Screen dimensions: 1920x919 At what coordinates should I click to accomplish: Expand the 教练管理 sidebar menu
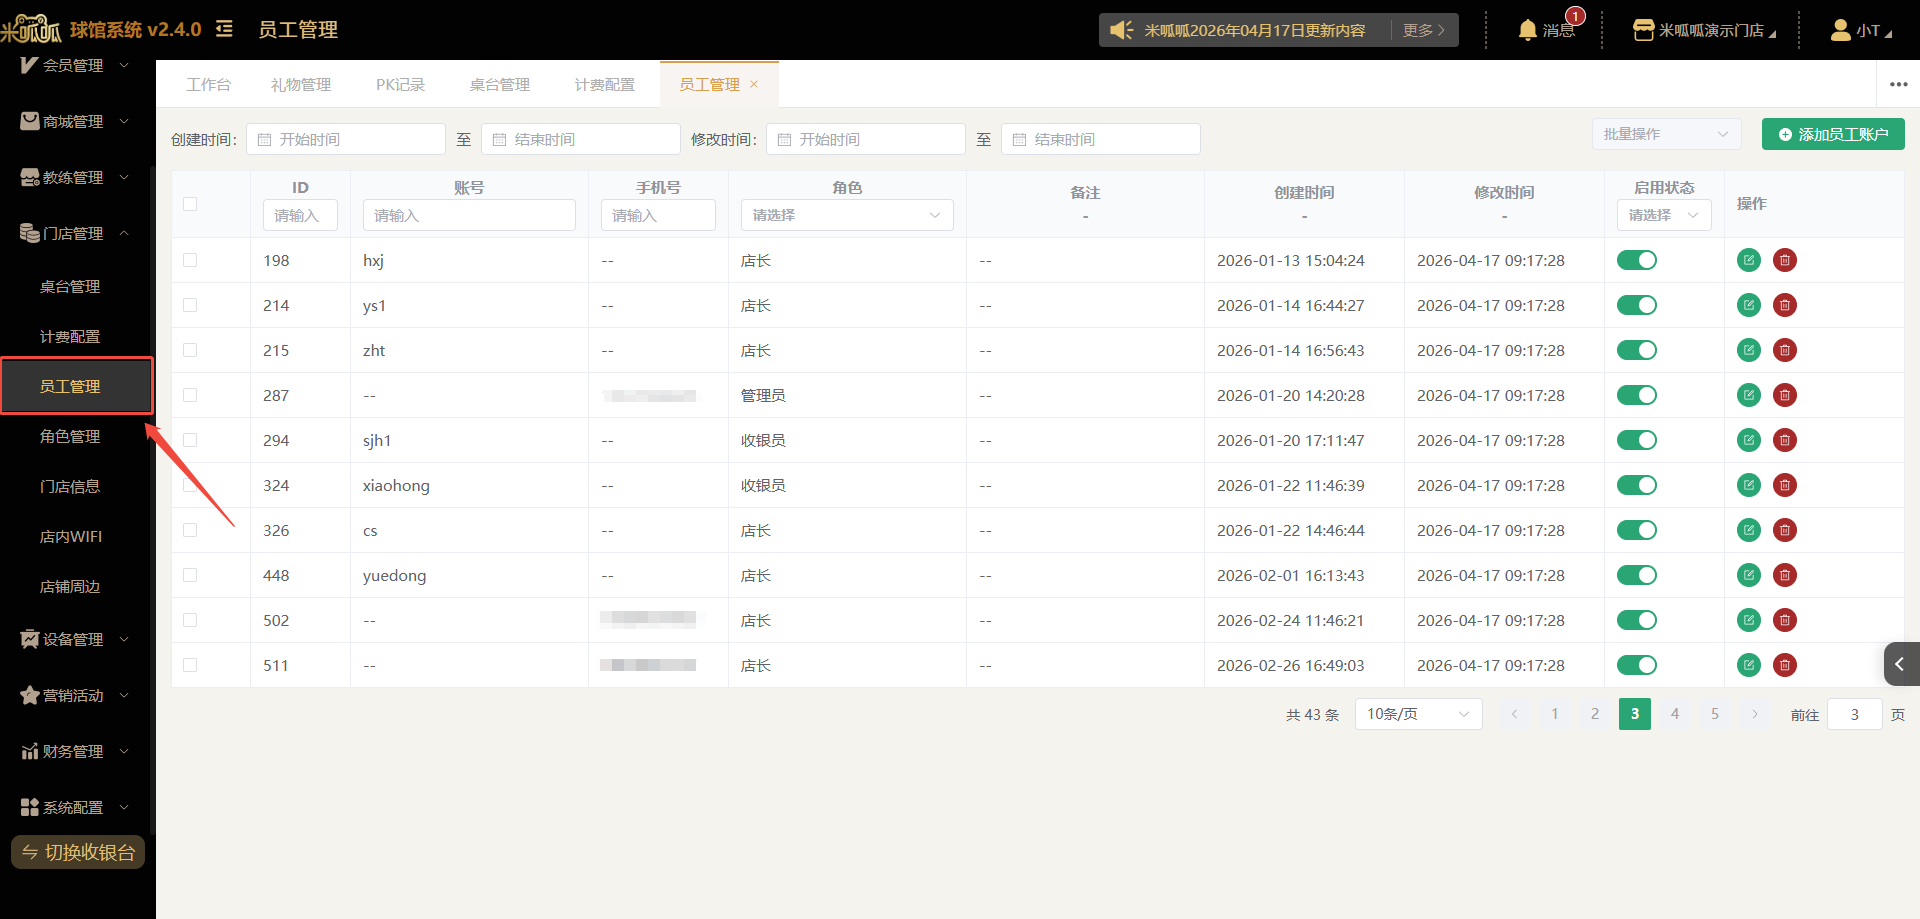point(76,177)
